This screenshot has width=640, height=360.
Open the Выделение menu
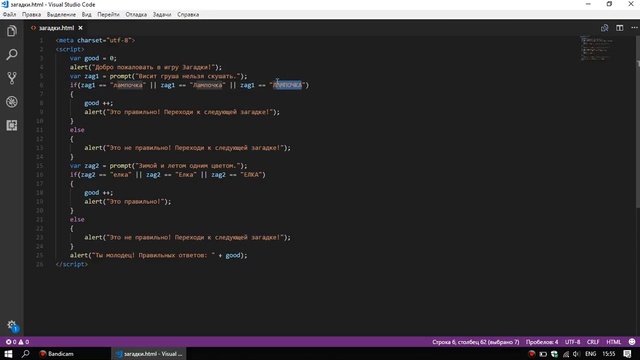(x=61, y=14)
